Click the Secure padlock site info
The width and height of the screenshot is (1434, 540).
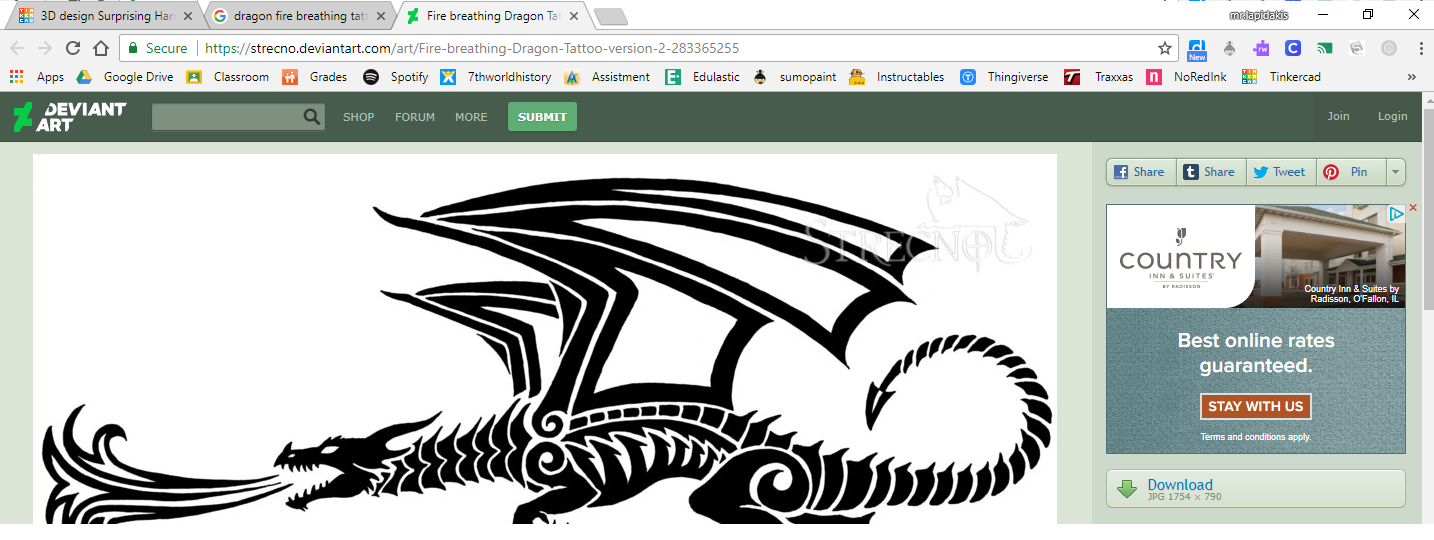[157, 48]
